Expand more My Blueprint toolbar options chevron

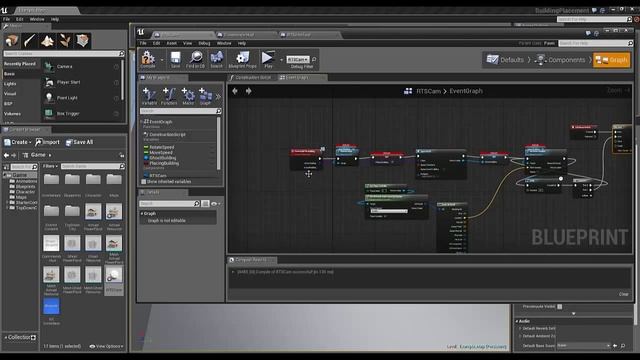[218, 97]
